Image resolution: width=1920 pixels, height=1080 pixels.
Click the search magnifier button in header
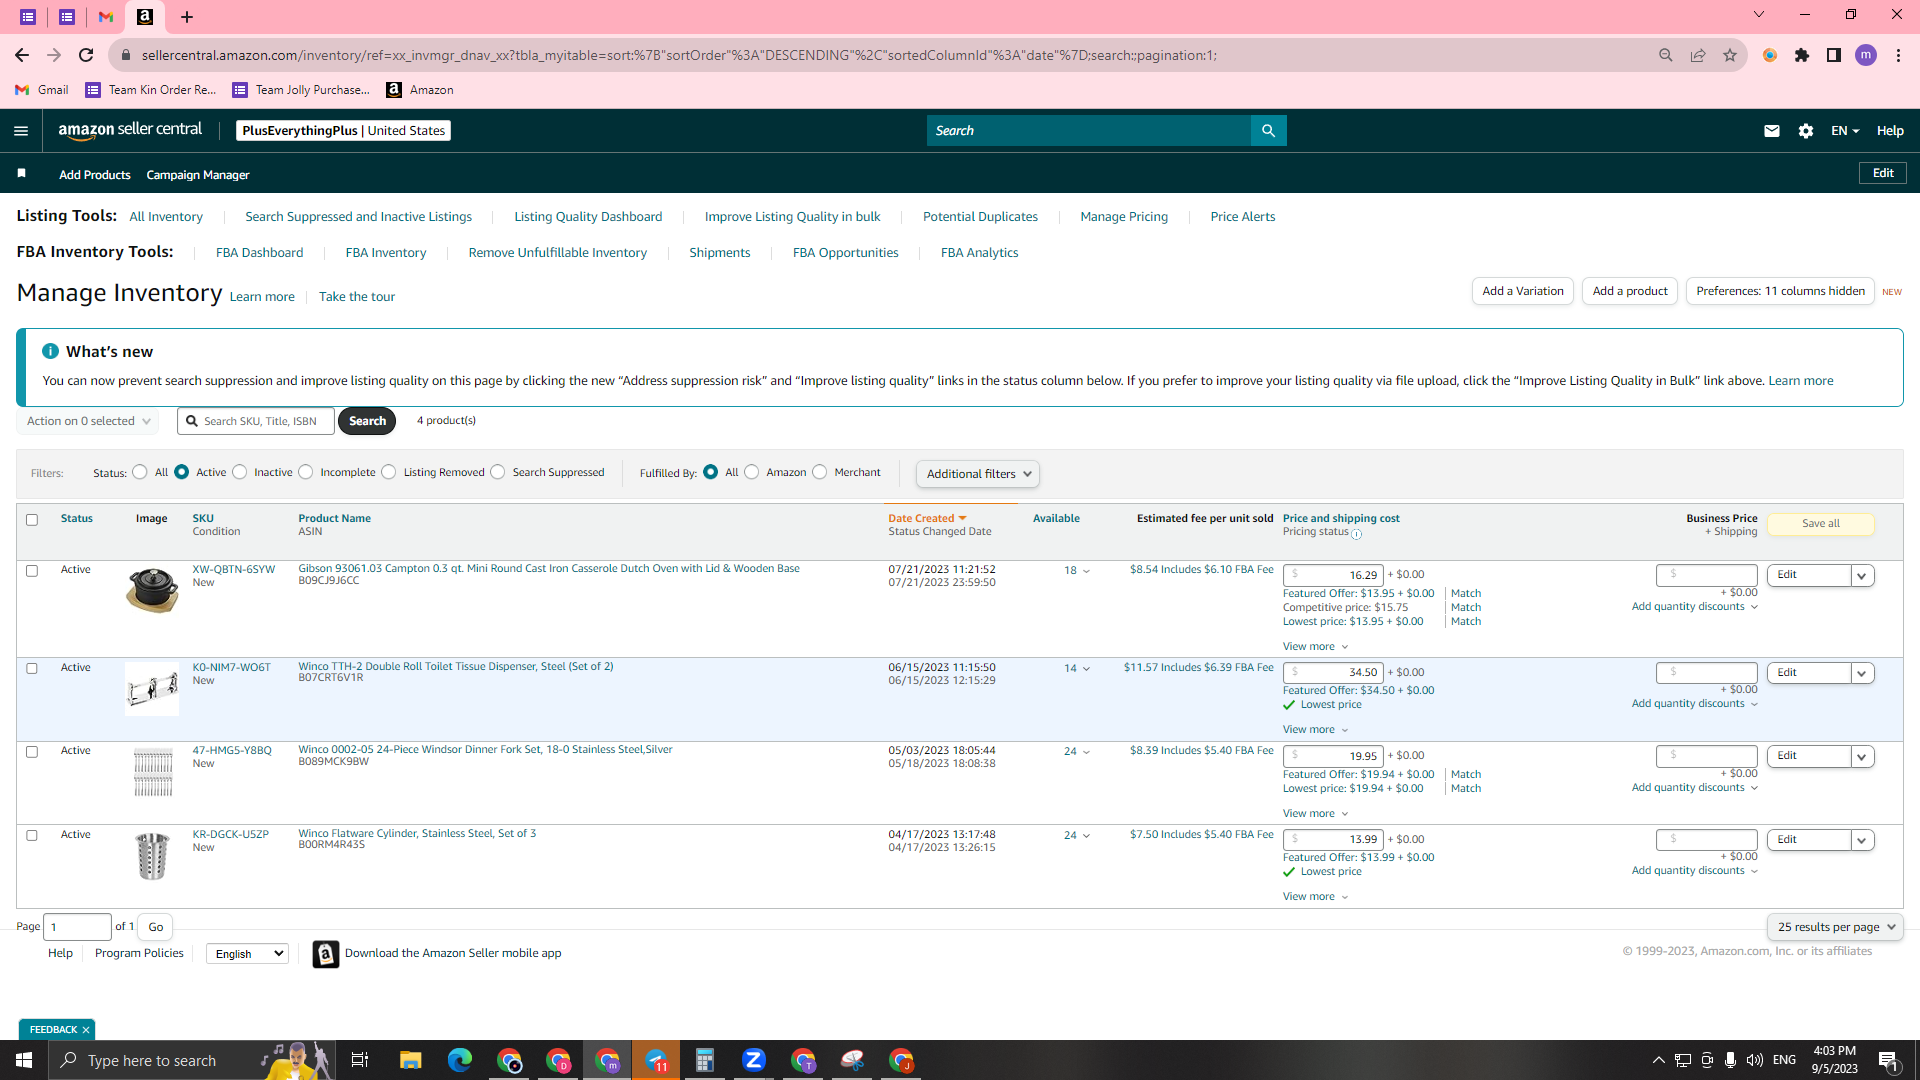[1268, 131]
